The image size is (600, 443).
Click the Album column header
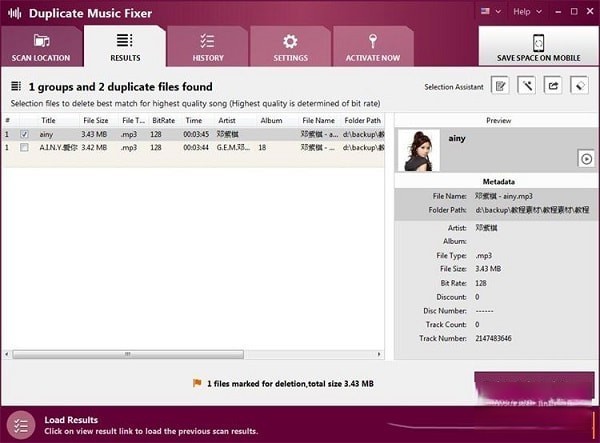(x=271, y=120)
